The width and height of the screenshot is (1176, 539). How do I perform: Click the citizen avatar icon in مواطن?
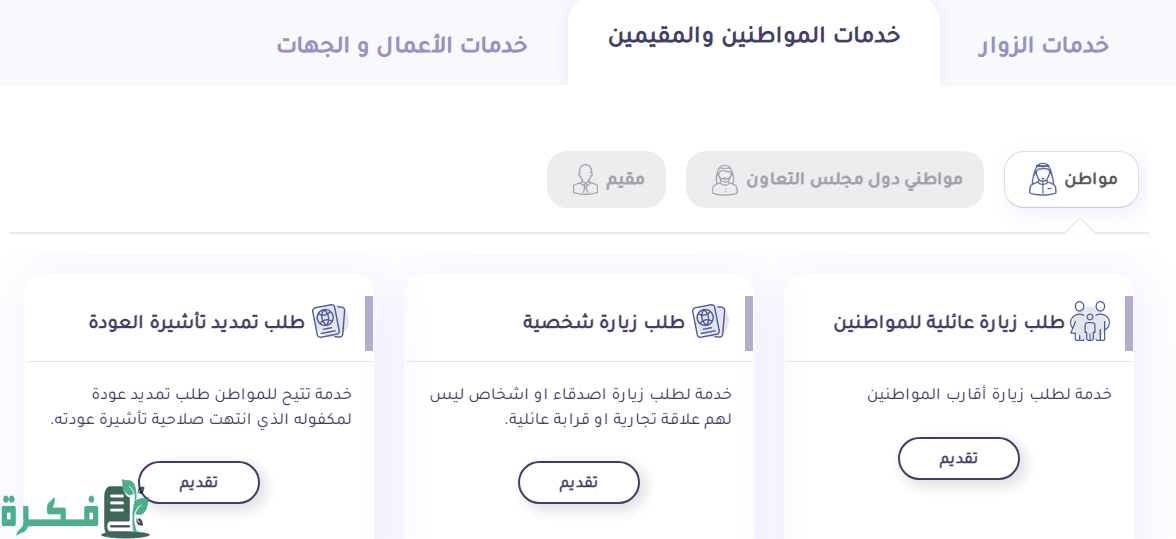pyautogui.click(x=1042, y=180)
